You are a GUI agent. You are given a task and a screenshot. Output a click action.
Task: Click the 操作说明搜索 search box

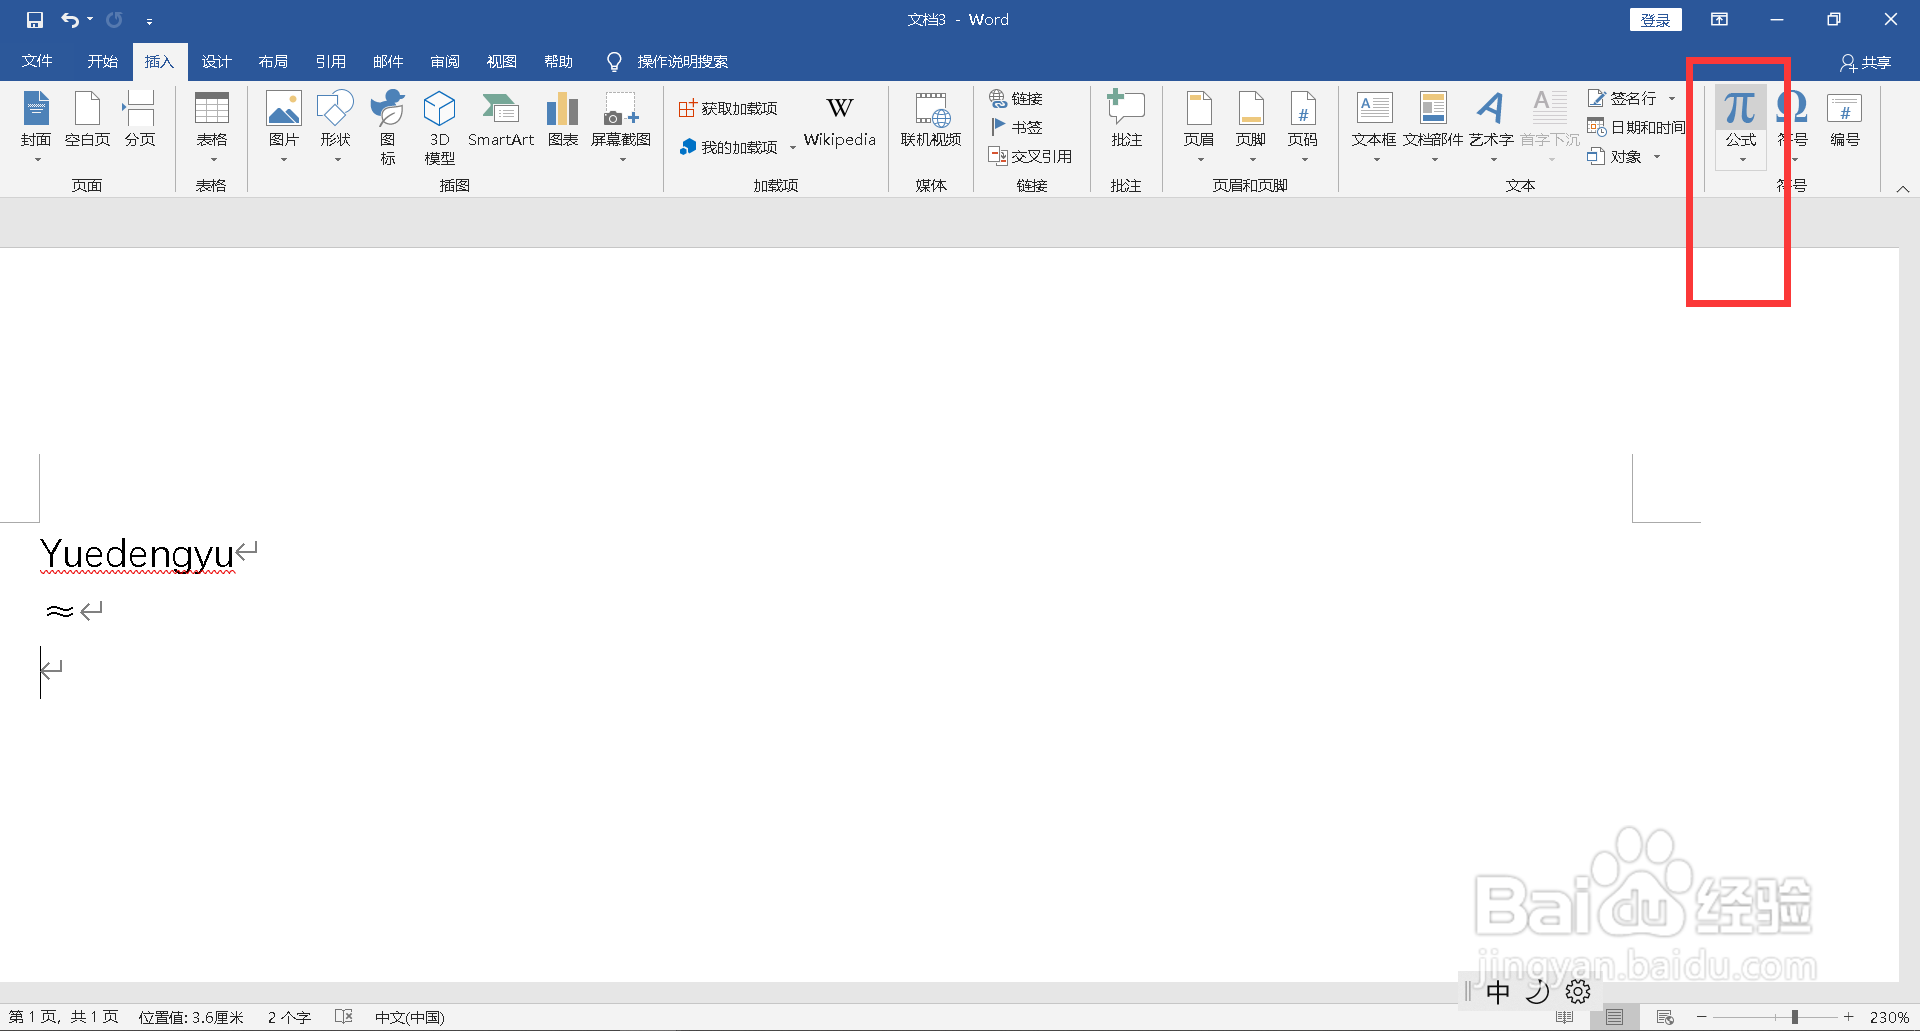click(x=682, y=62)
